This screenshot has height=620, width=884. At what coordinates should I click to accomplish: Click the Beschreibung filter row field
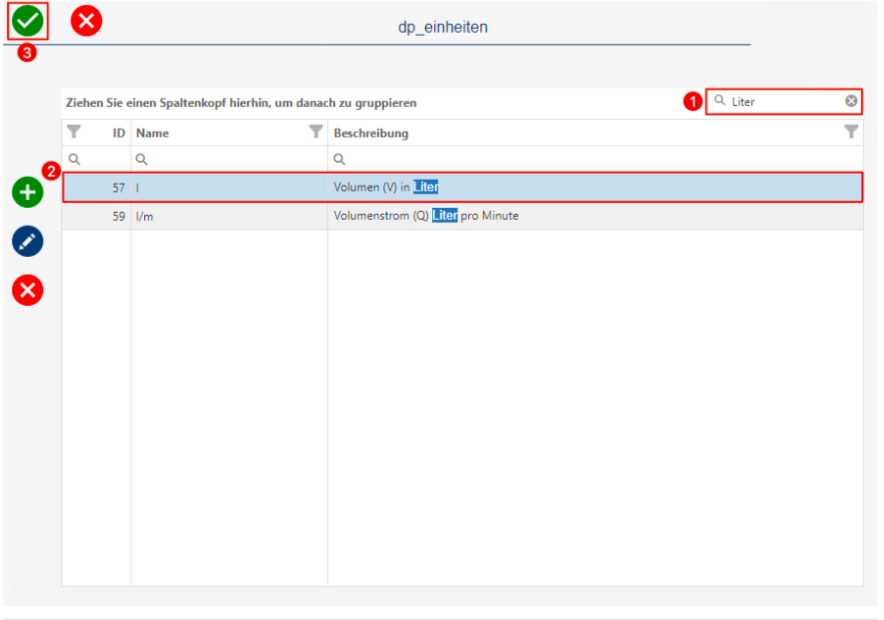click(x=595, y=160)
